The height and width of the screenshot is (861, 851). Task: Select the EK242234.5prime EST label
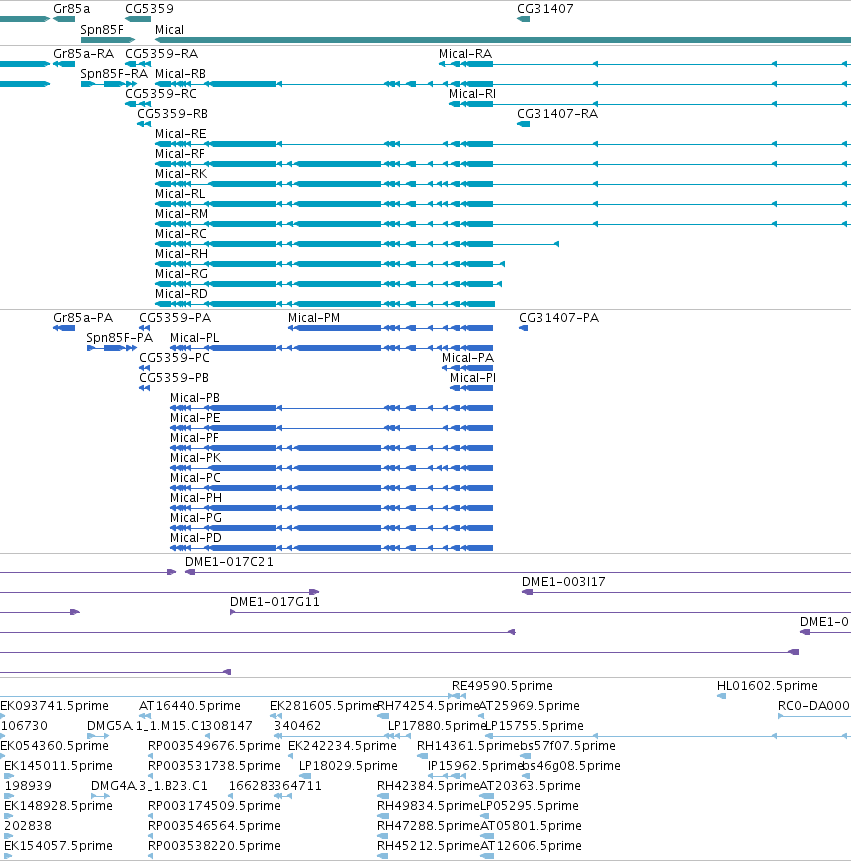[x=342, y=746]
